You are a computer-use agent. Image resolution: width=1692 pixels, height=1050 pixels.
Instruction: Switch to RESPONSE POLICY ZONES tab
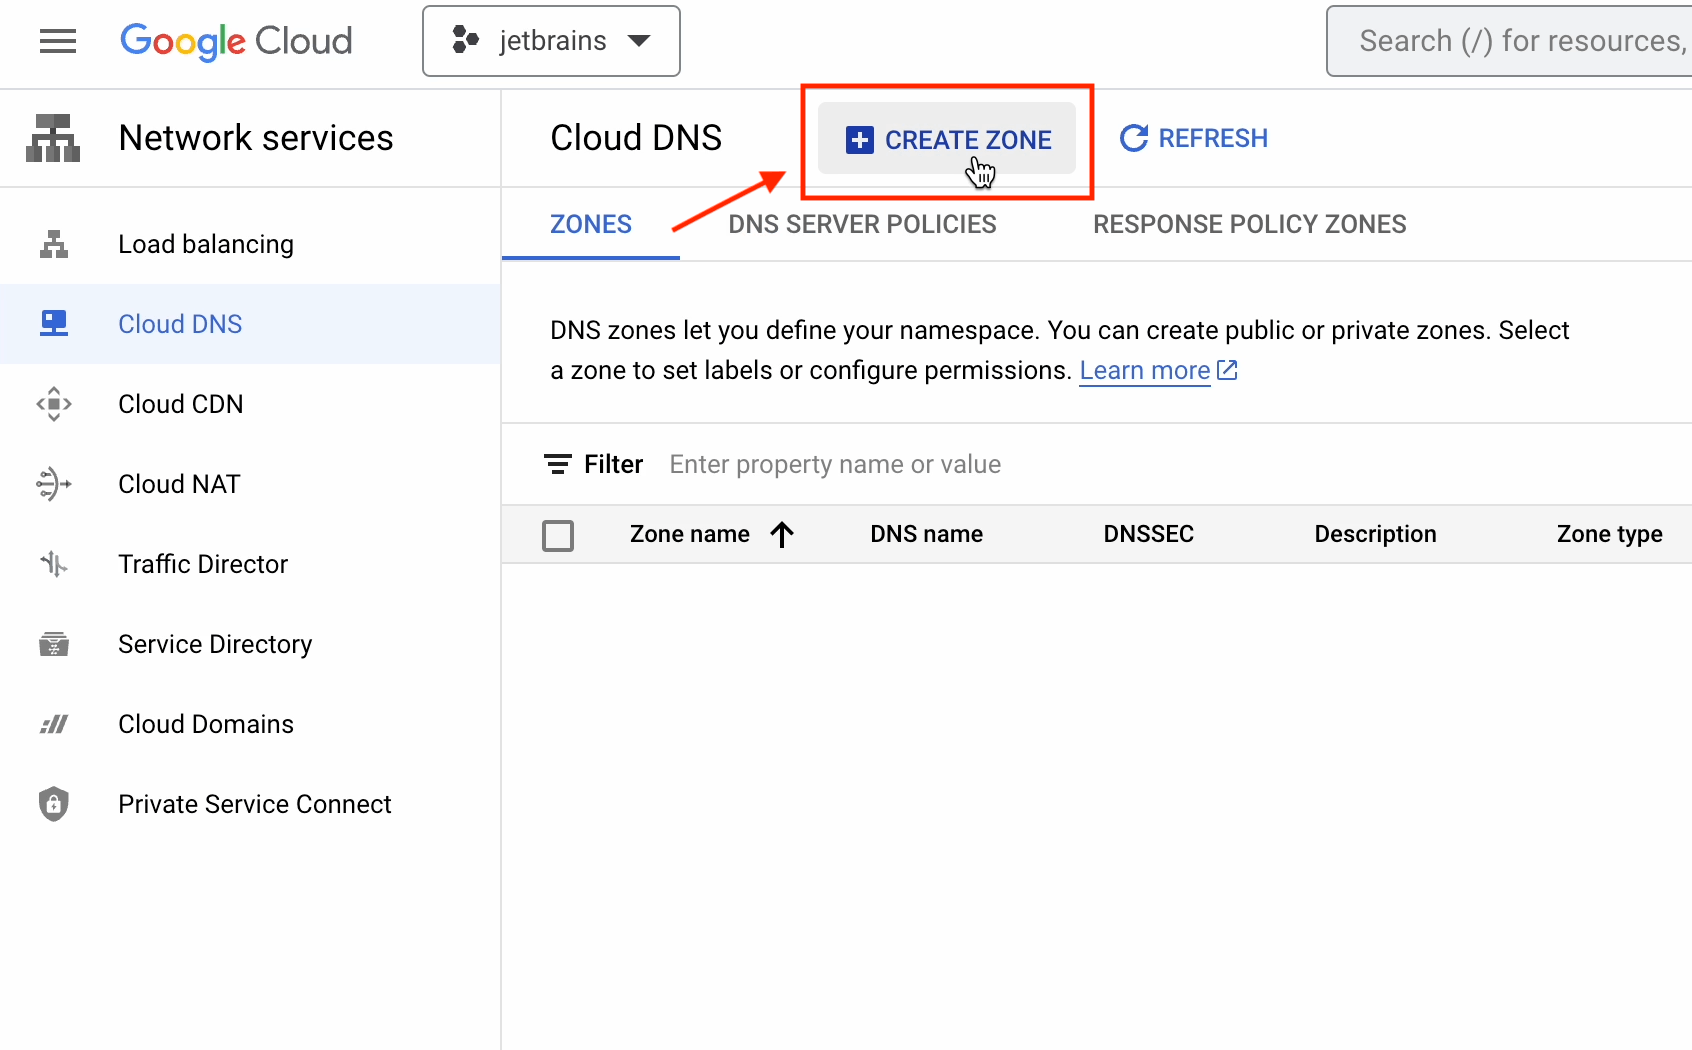pos(1249,224)
